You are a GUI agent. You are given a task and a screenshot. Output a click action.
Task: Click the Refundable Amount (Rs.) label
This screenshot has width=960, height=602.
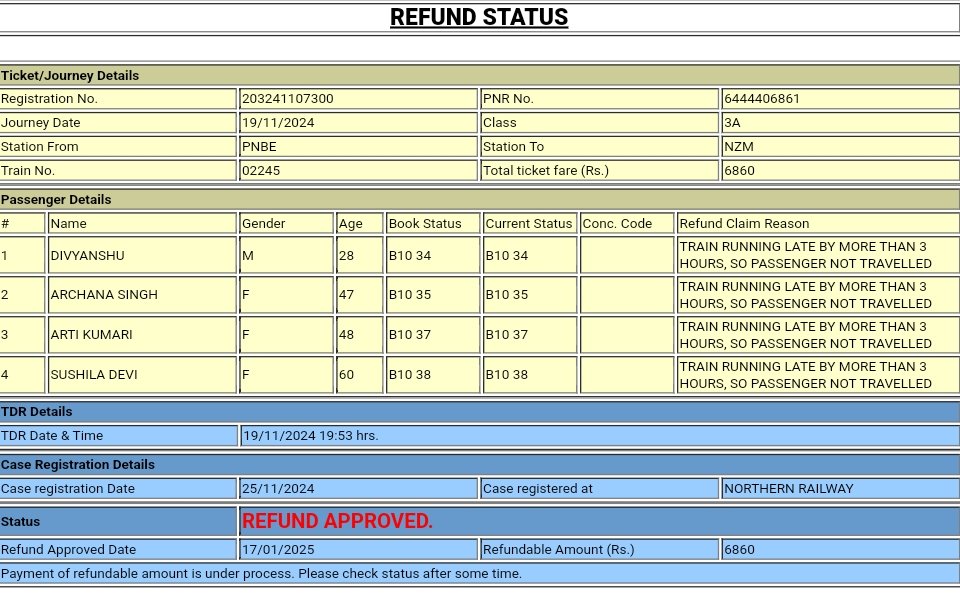[558, 549]
